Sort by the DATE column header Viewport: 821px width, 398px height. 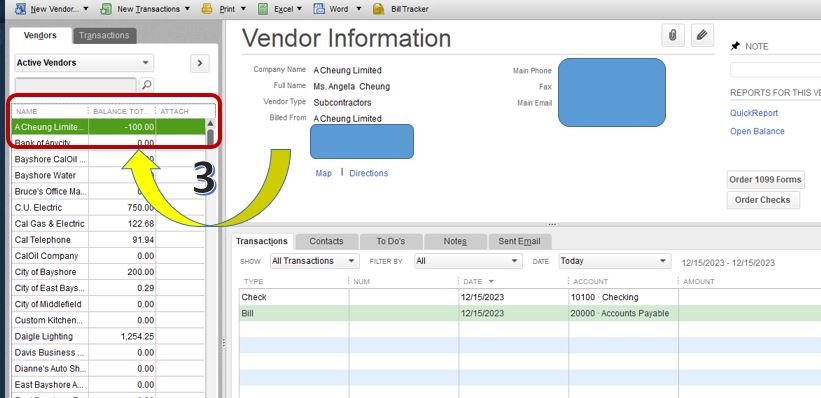point(513,282)
